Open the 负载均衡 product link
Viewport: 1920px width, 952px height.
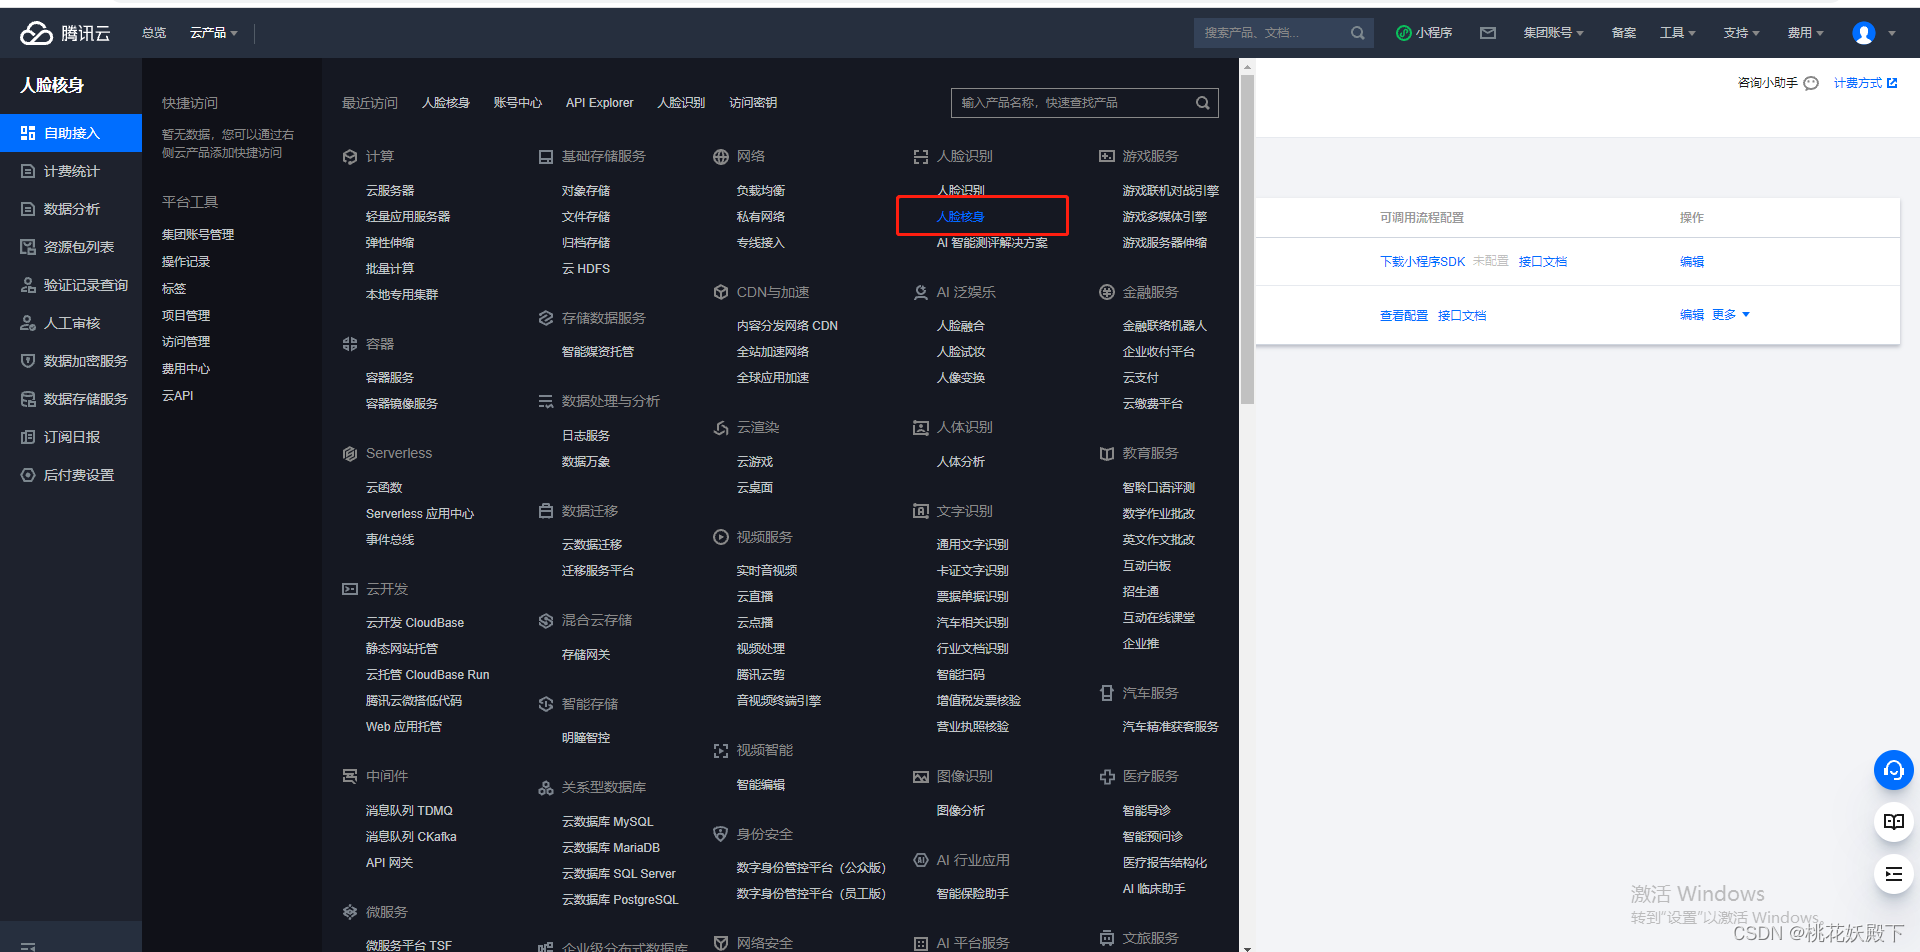click(x=760, y=191)
